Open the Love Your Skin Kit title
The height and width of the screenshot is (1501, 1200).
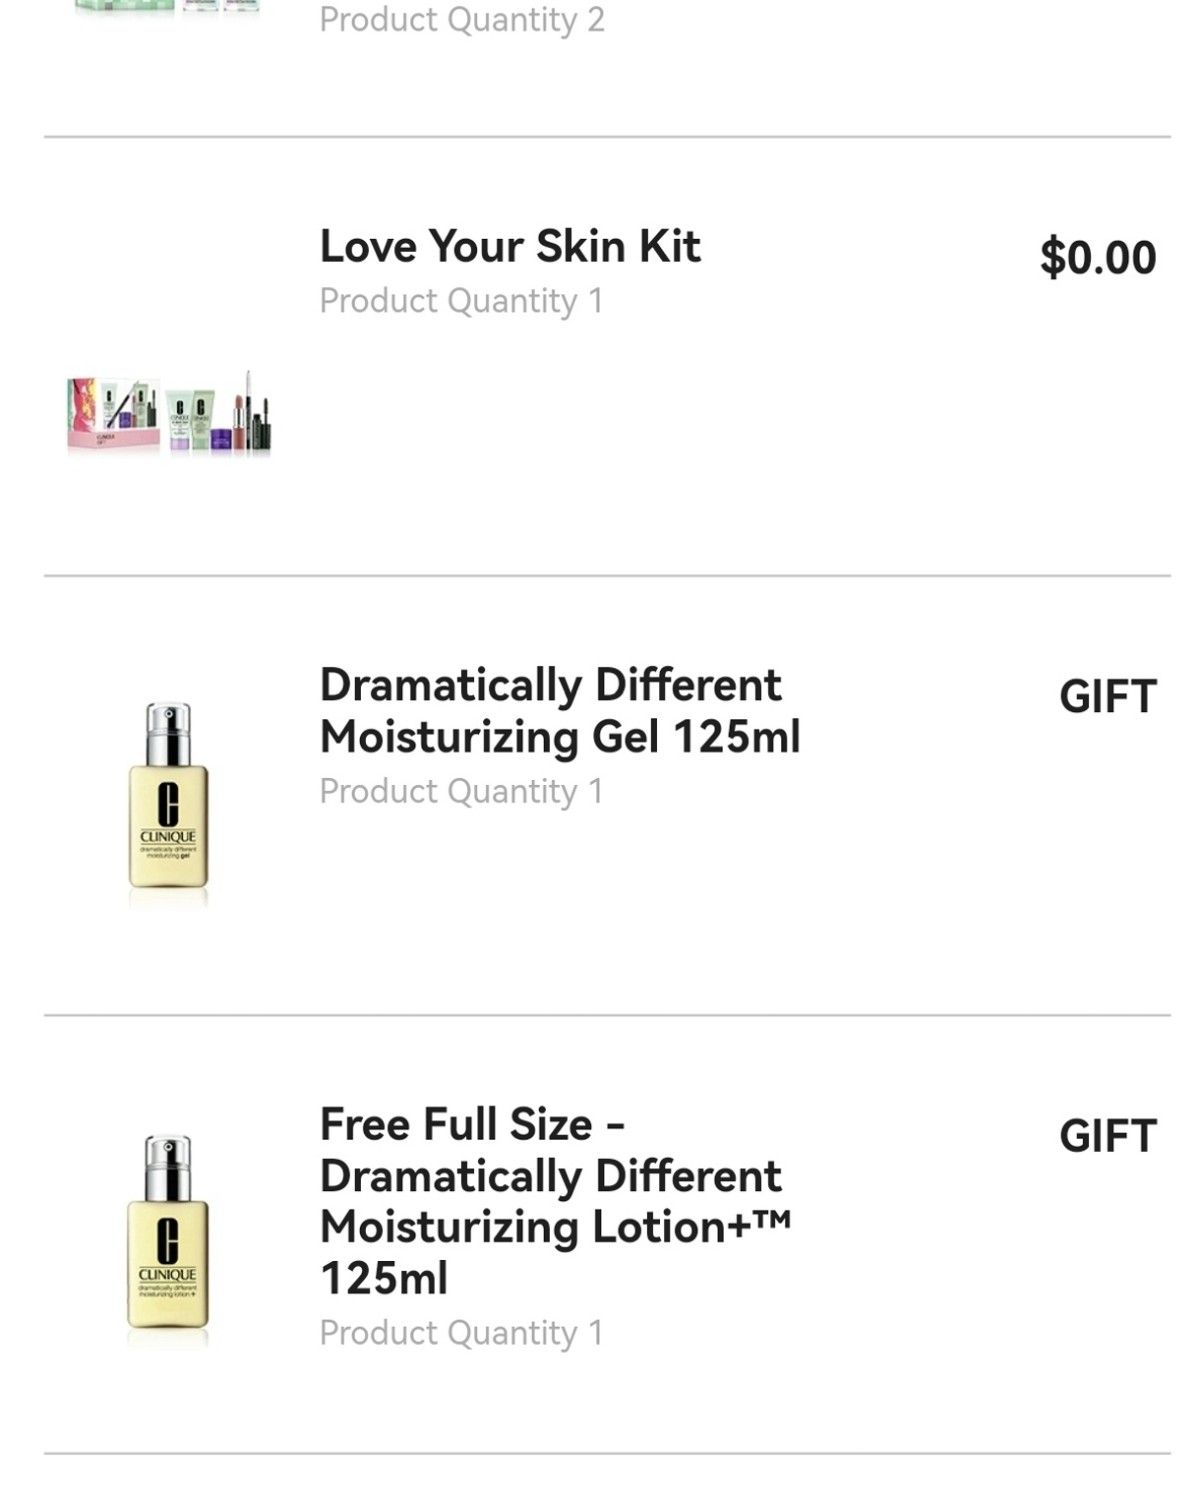click(510, 246)
